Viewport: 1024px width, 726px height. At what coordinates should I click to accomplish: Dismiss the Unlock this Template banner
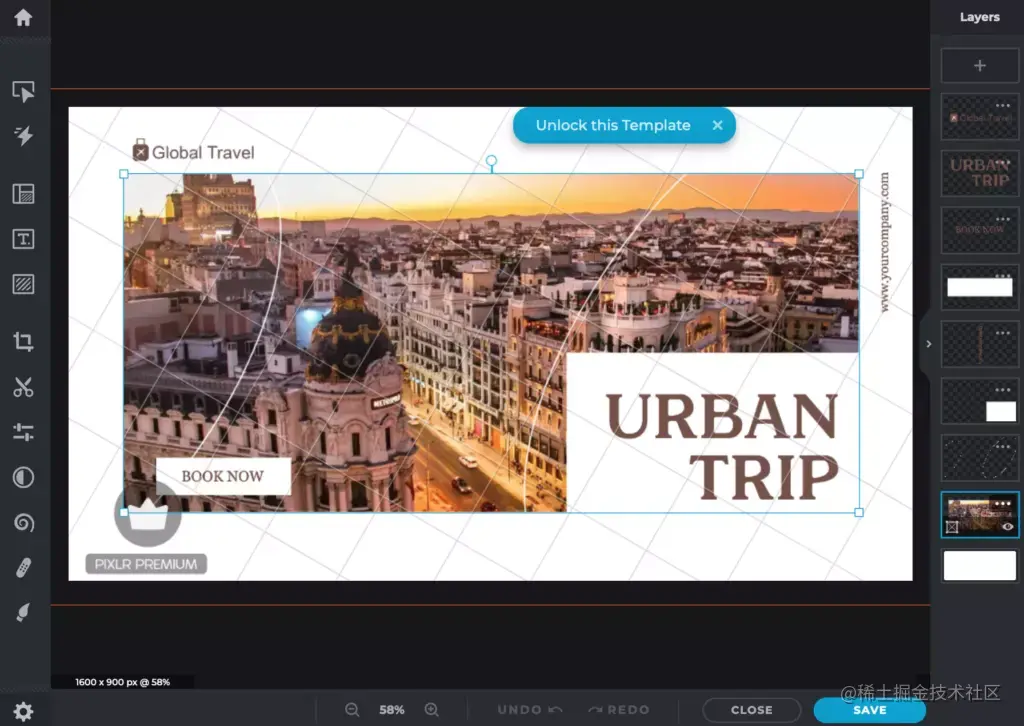[x=717, y=125]
